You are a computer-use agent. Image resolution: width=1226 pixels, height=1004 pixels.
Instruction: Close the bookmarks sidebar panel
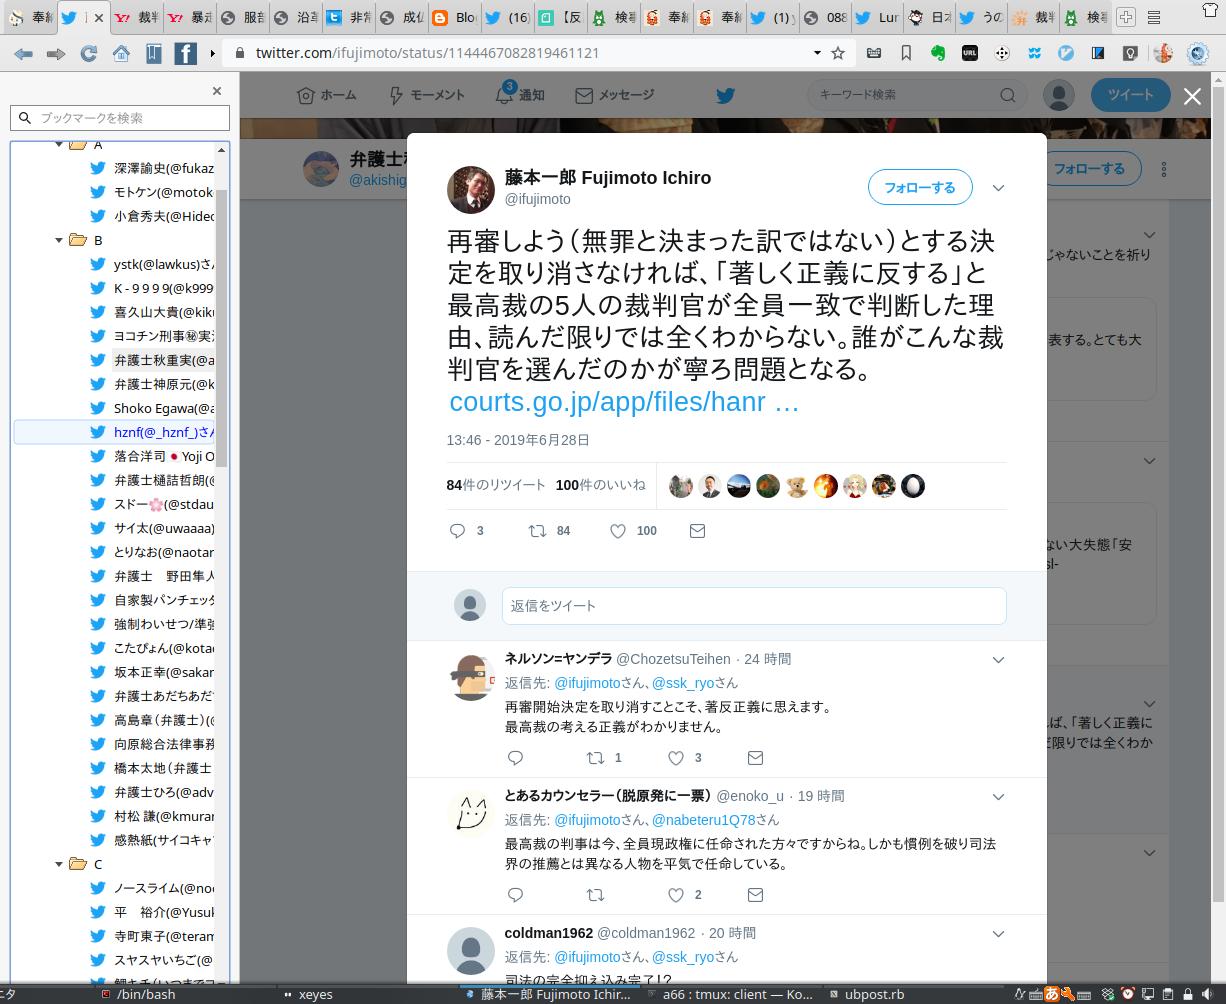pos(217,91)
